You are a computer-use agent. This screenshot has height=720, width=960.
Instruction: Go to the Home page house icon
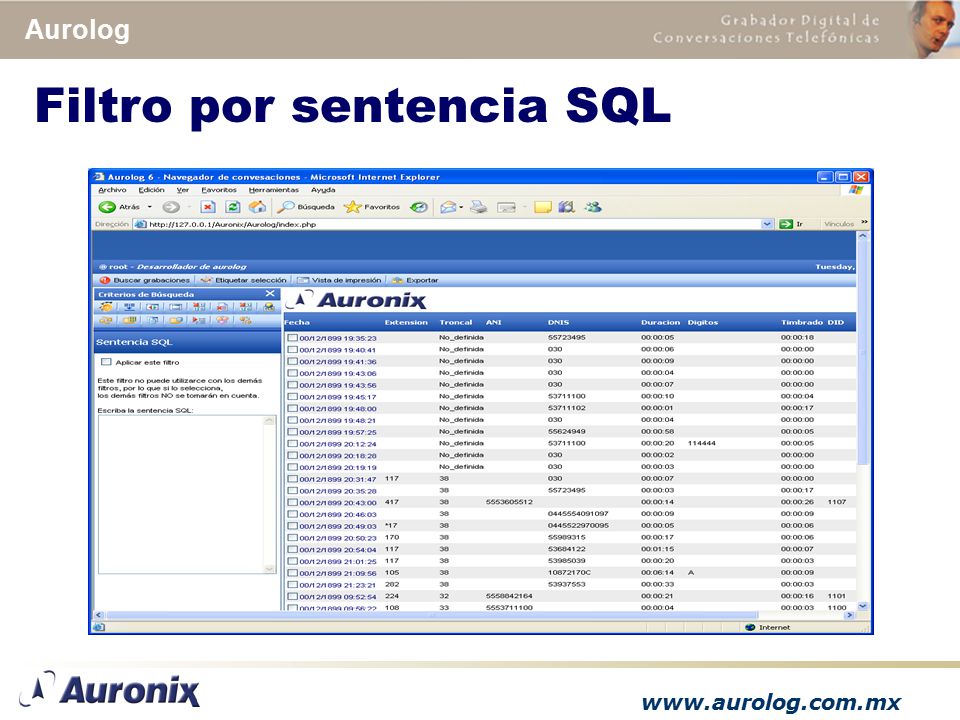[257, 207]
